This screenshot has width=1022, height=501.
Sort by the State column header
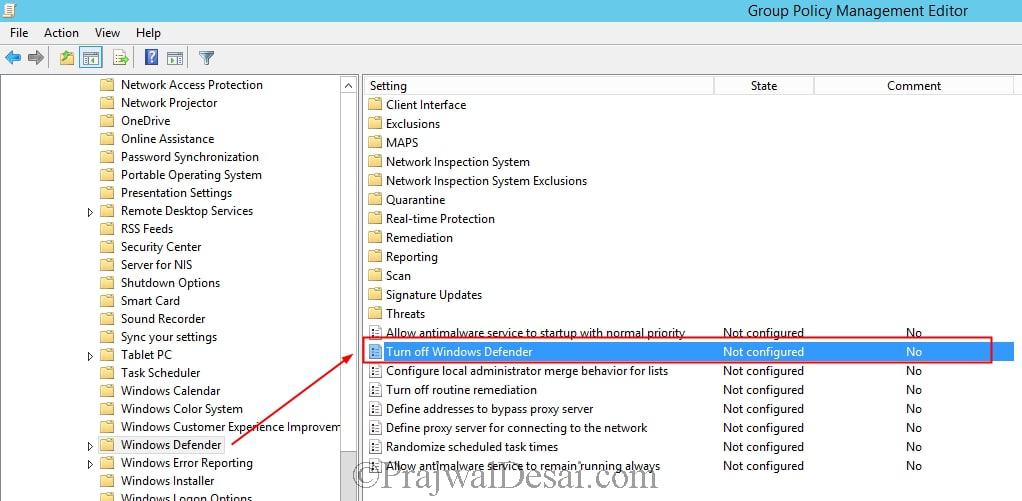click(764, 85)
